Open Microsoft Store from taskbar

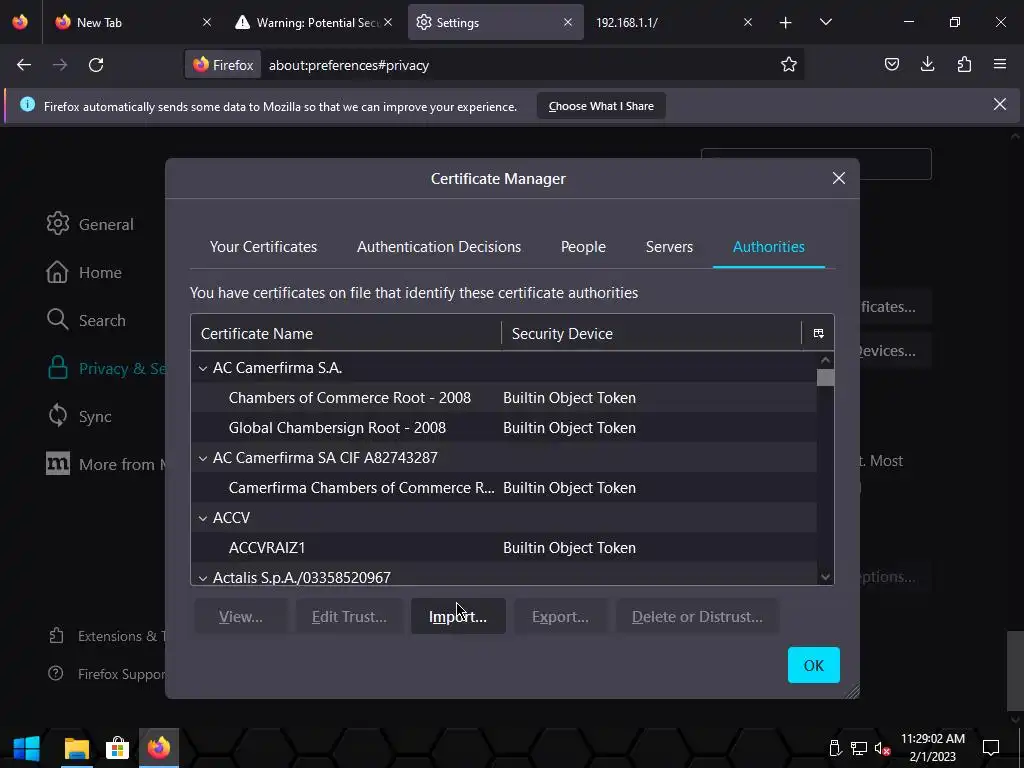118,748
